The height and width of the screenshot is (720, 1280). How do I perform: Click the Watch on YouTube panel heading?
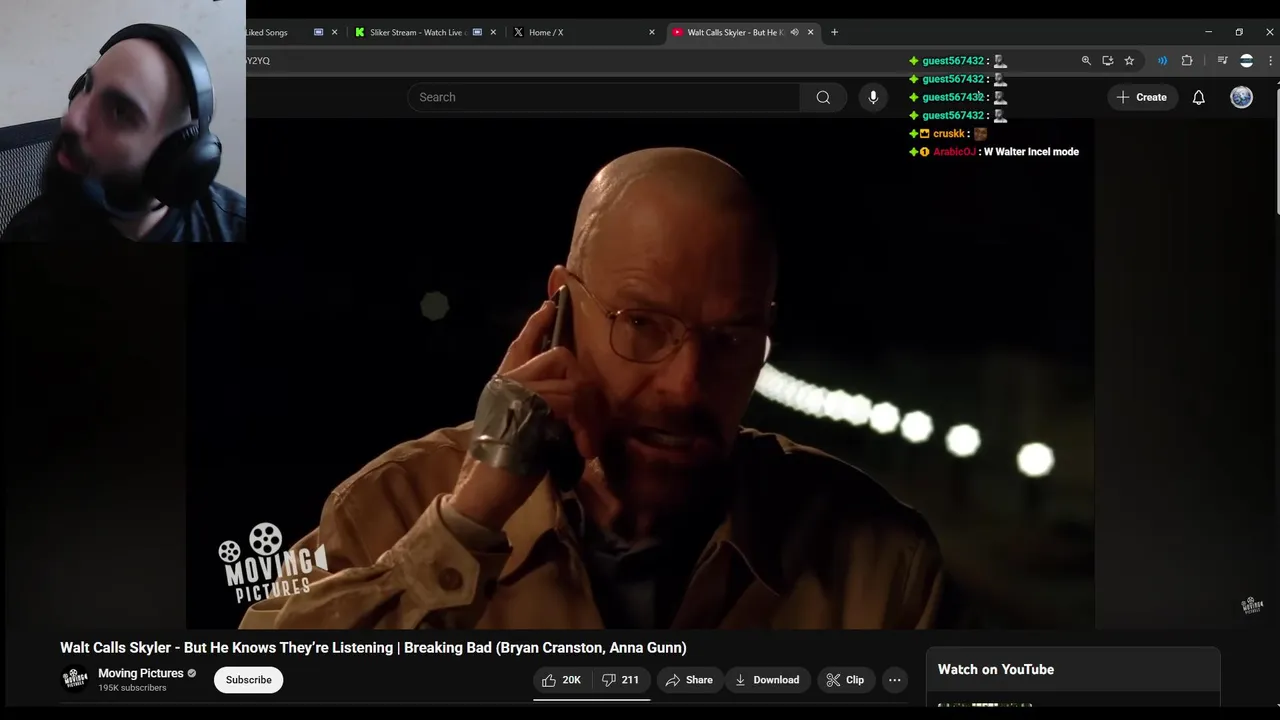tap(996, 670)
